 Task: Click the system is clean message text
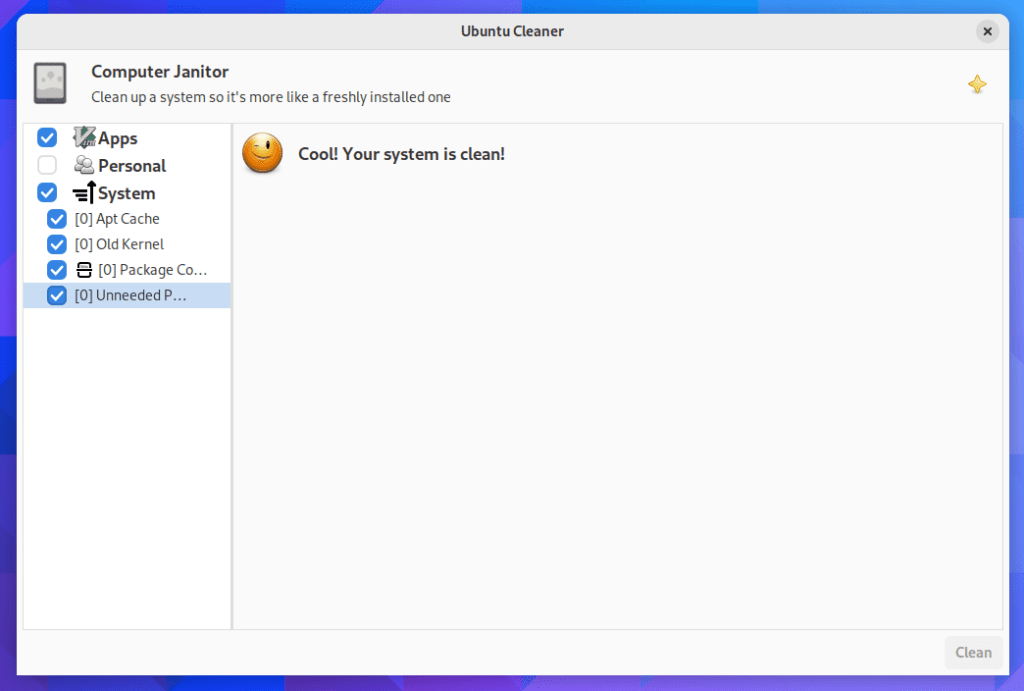click(x=400, y=153)
